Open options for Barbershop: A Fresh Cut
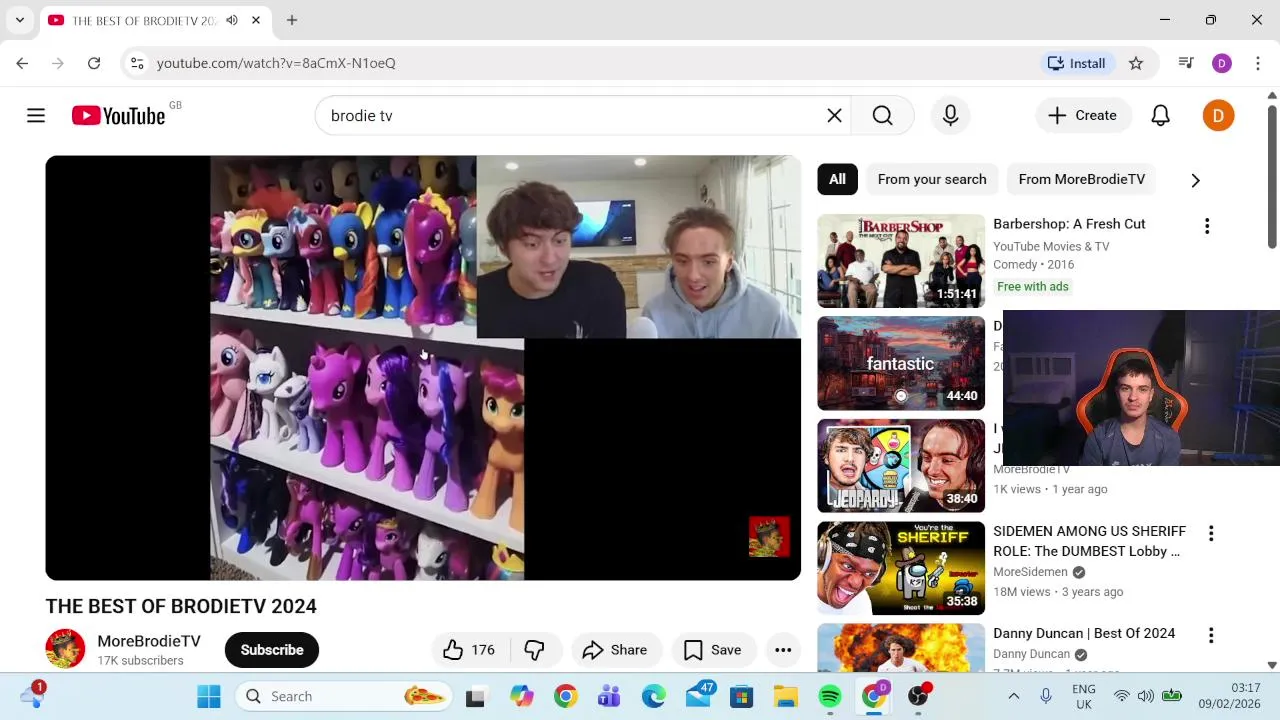This screenshot has height=720, width=1280. [1207, 226]
